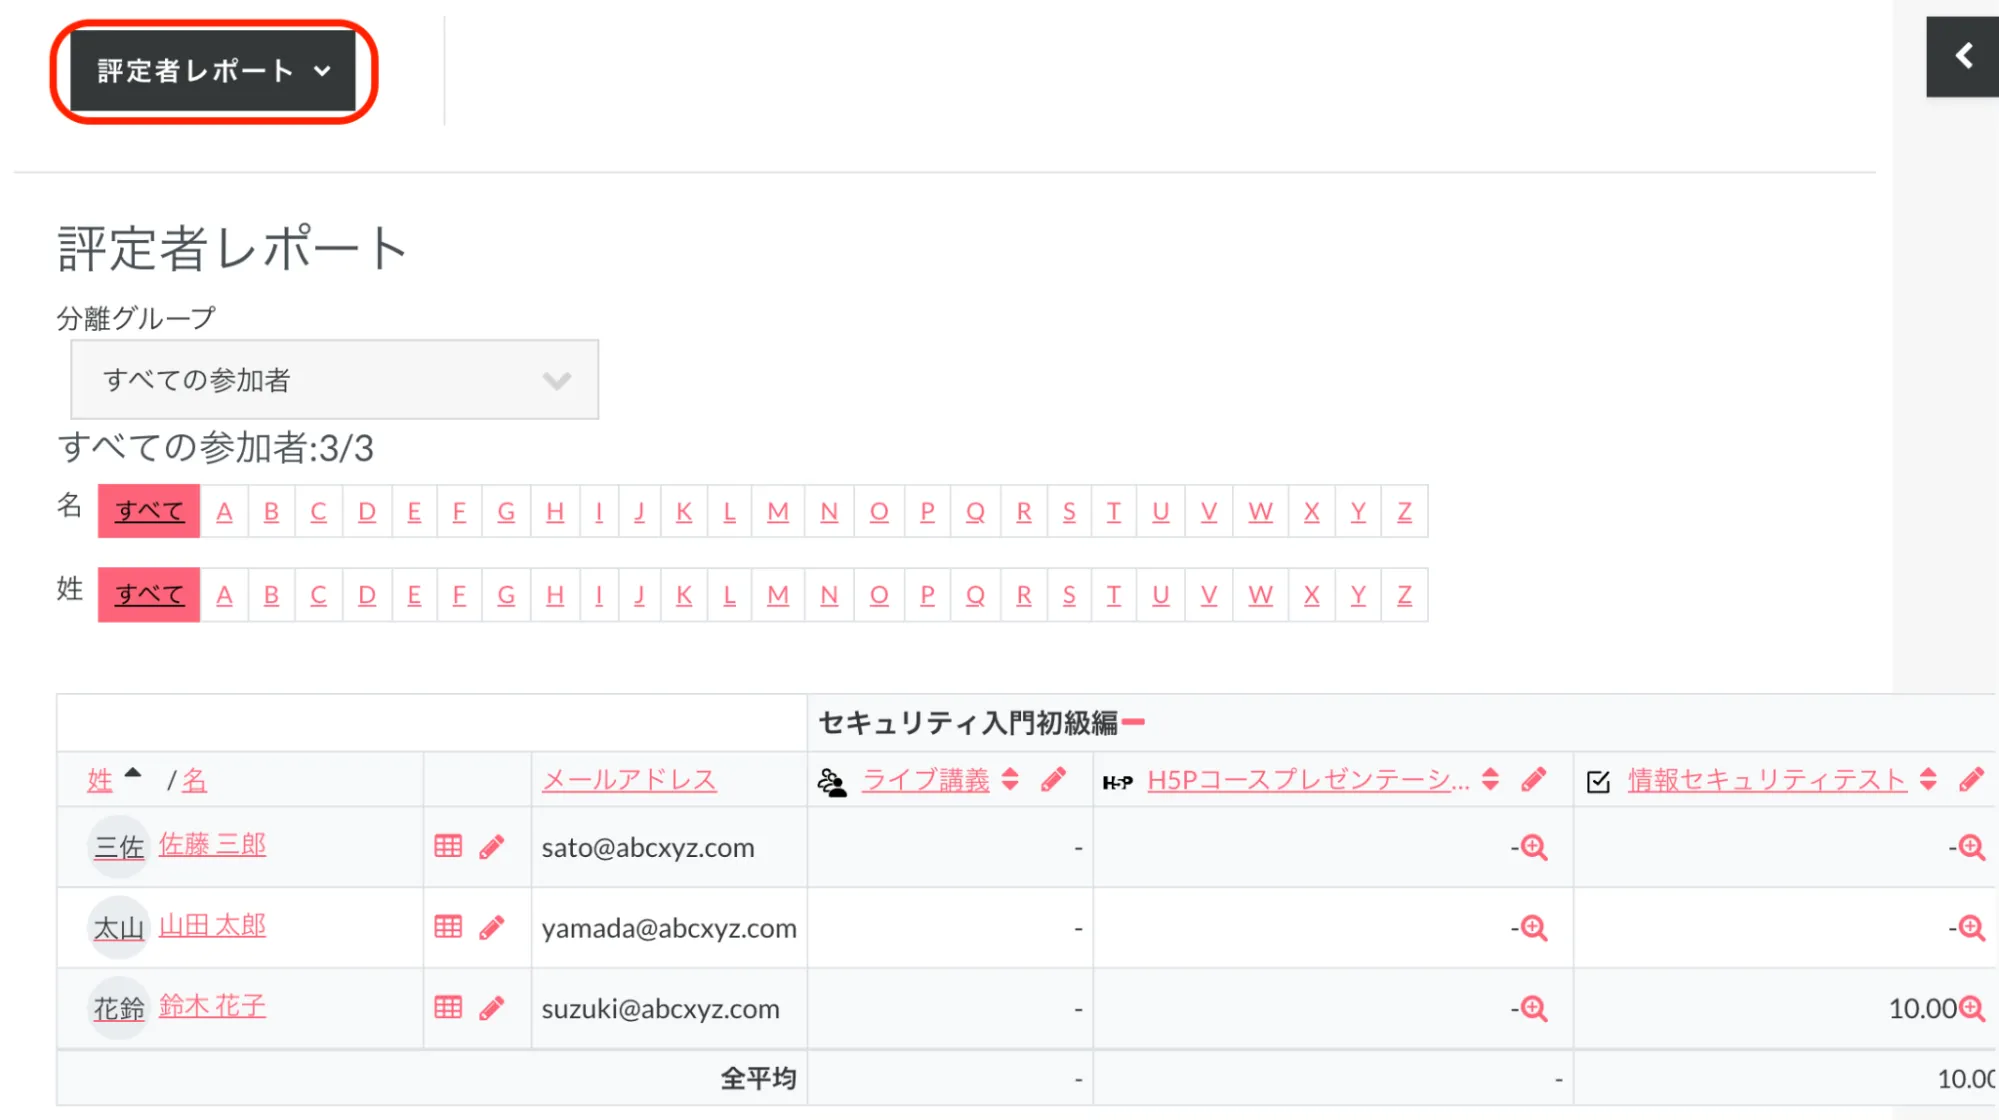Open 山田 太郎 user profile link
Screen dimensions: 1999x1120
(x=212, y=925)
